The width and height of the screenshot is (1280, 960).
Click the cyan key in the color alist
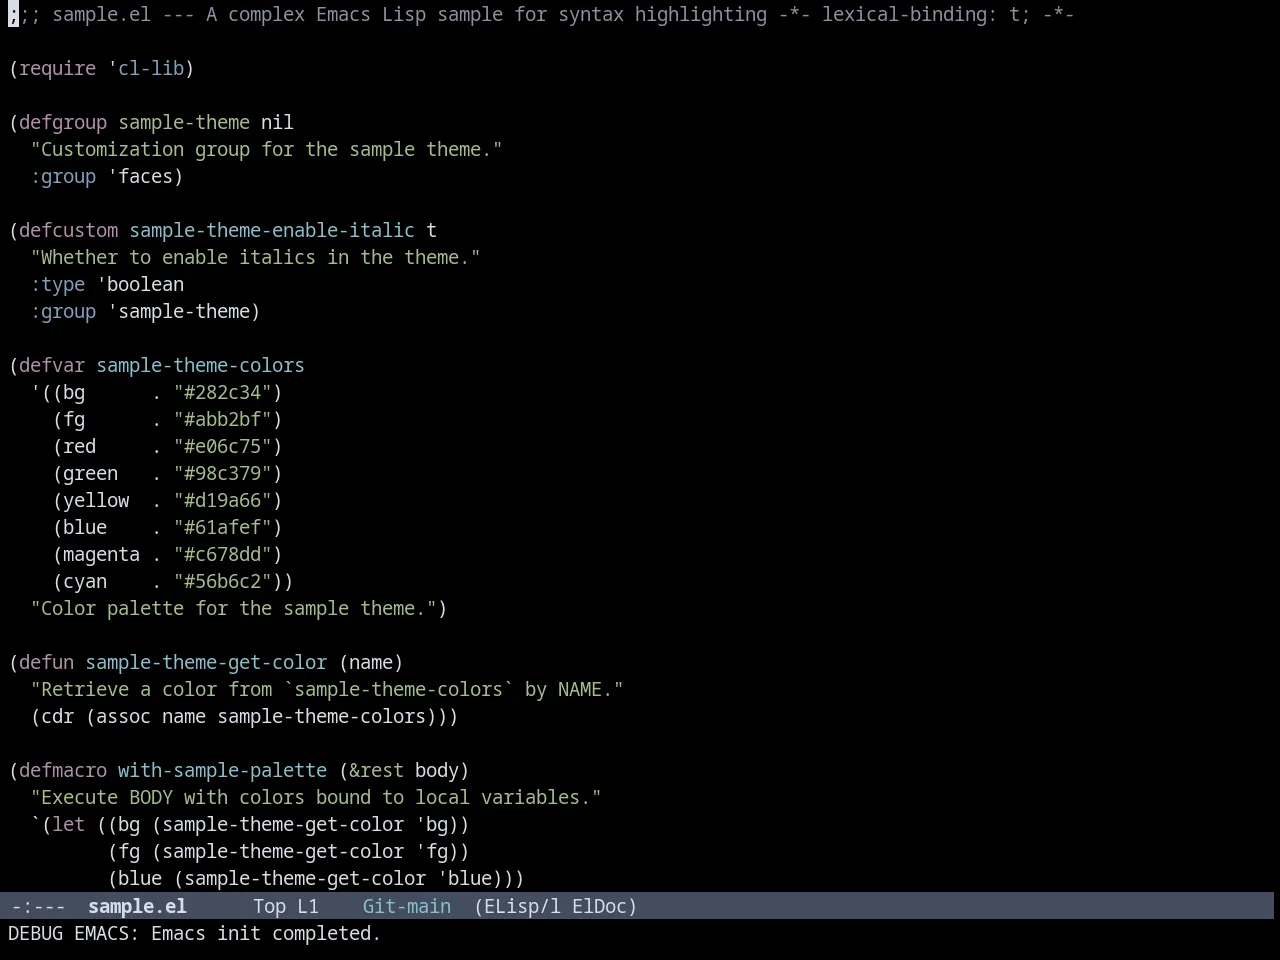click(x=85, y=581)
